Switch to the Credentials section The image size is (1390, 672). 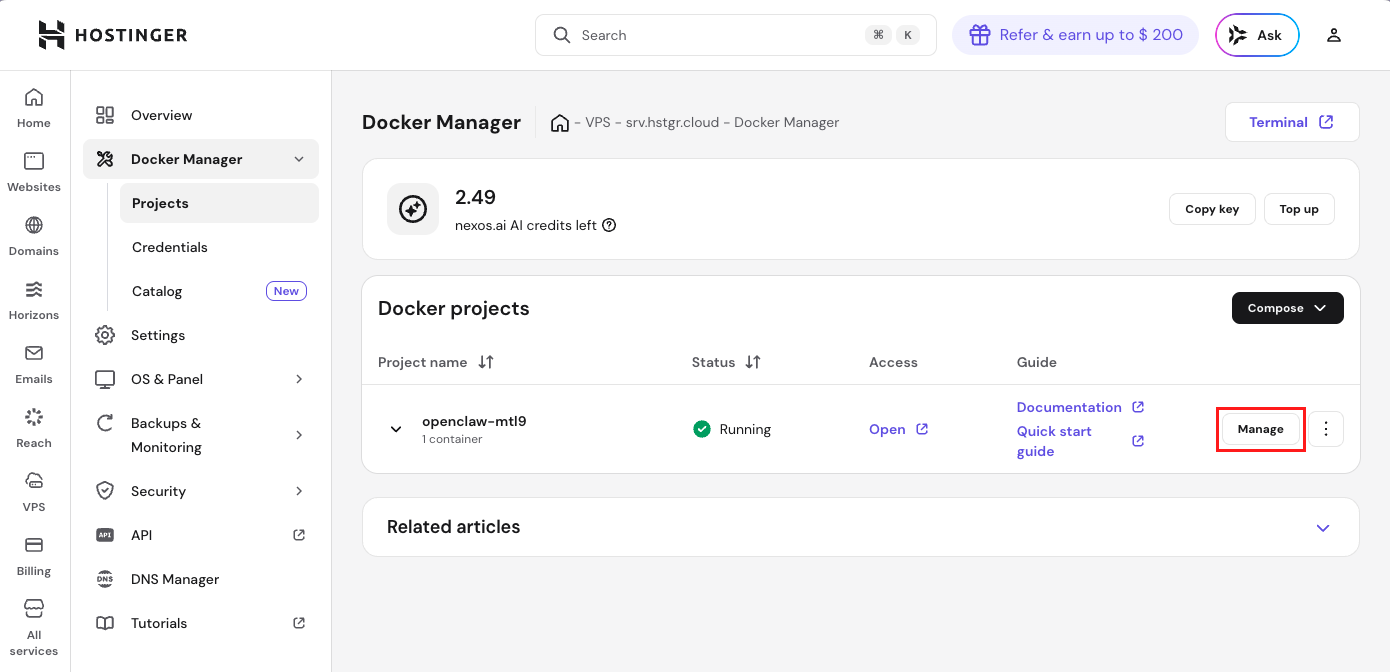coord(169,247)
